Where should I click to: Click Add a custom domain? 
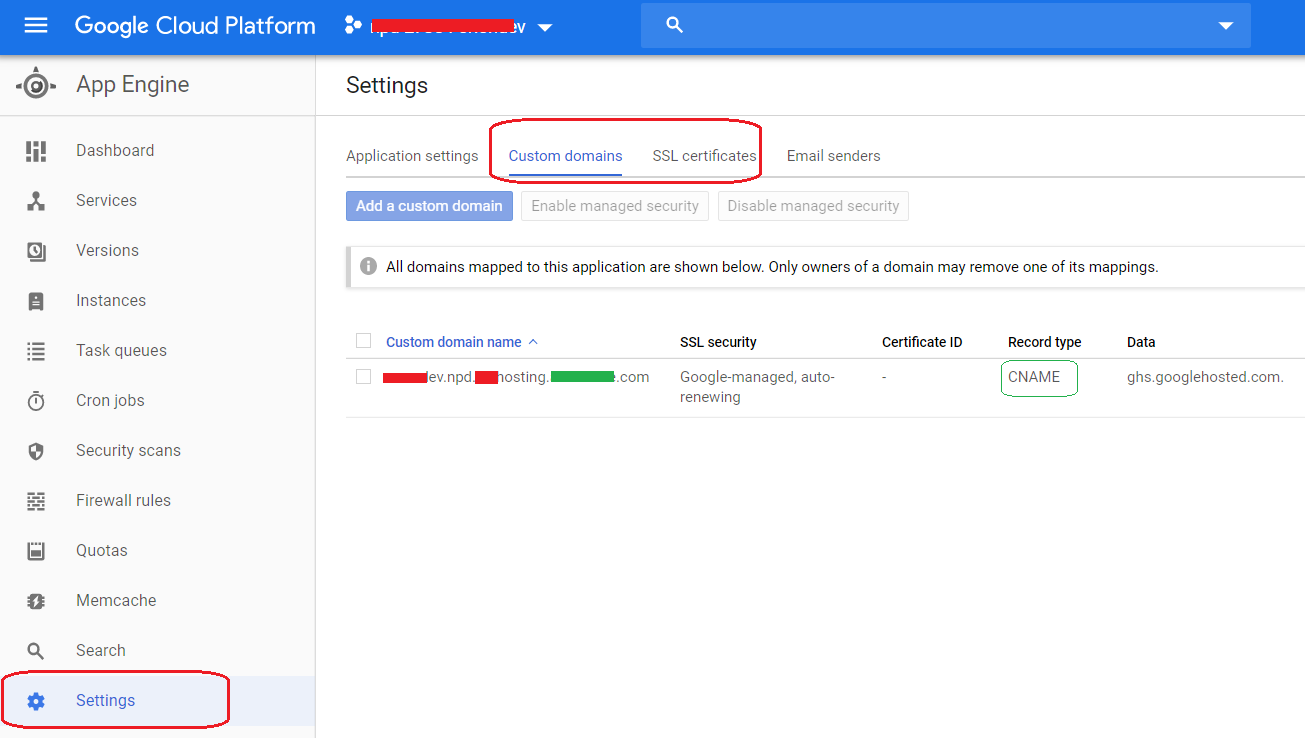click(429, 205)
